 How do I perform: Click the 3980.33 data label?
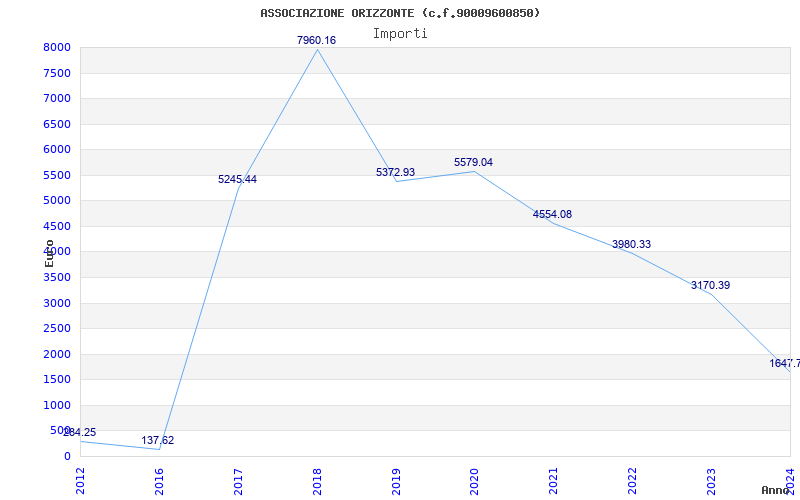pos(632,244)
